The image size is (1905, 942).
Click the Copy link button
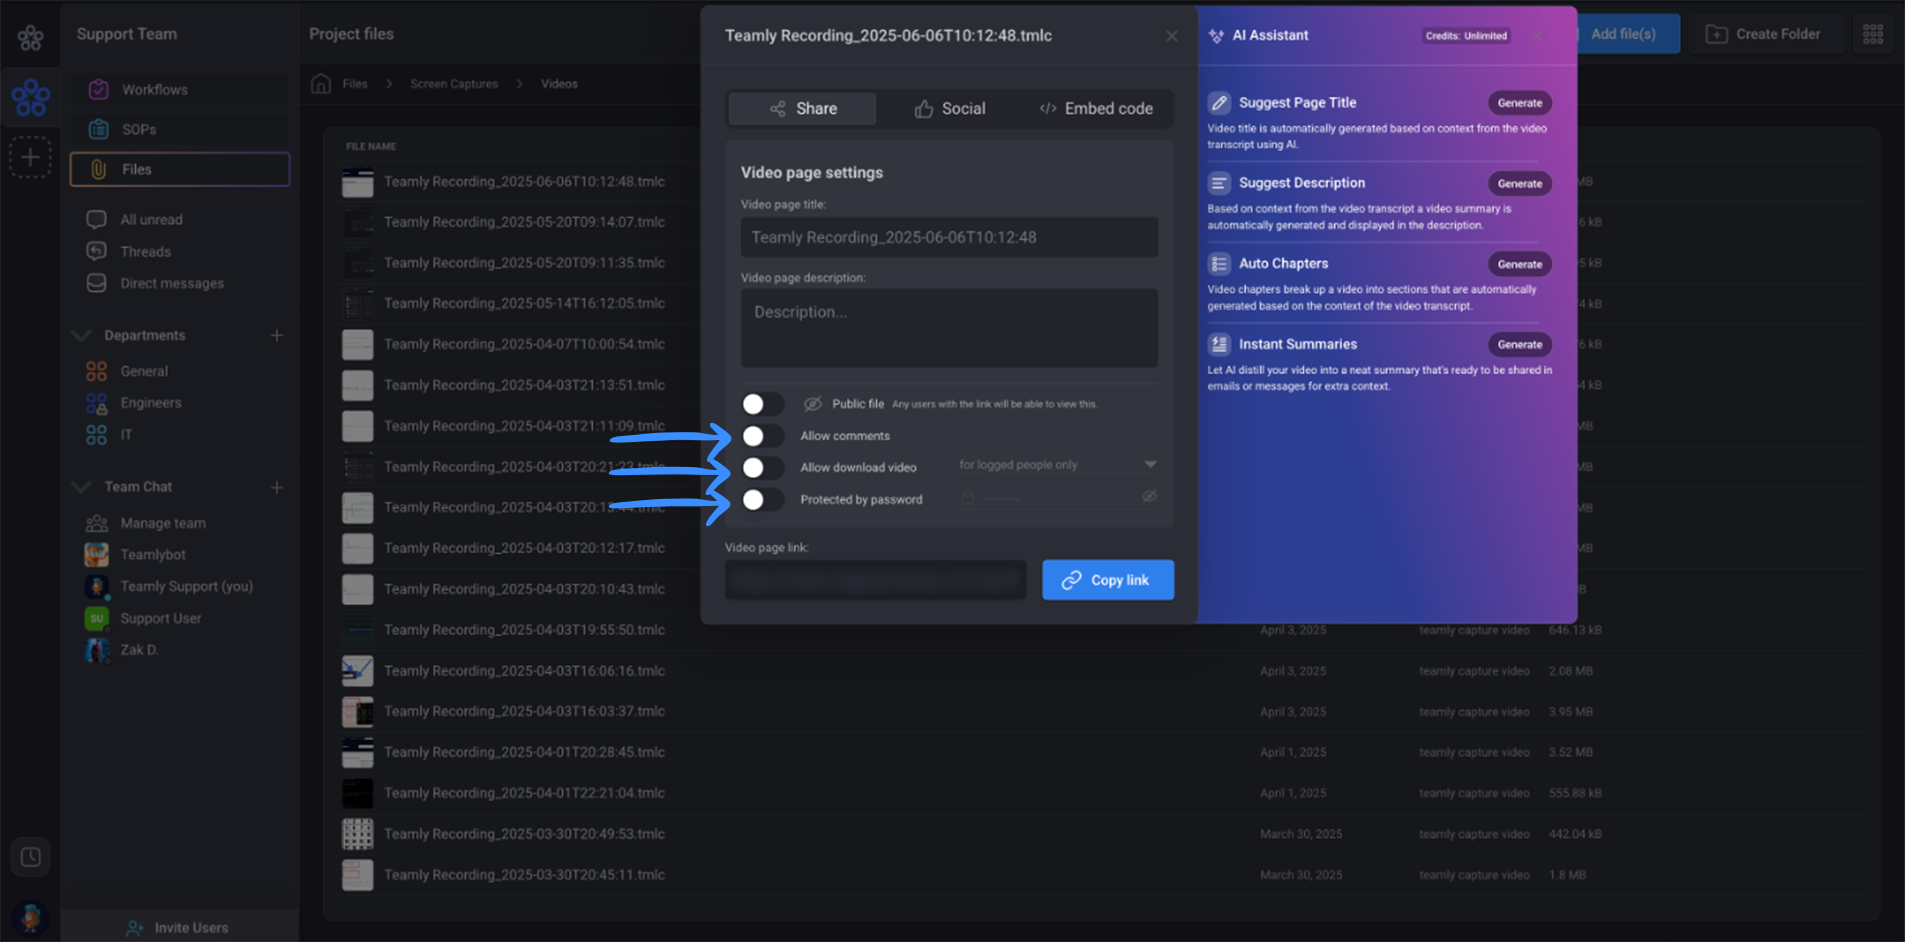pyautogui.click(x=1108, y=580)
